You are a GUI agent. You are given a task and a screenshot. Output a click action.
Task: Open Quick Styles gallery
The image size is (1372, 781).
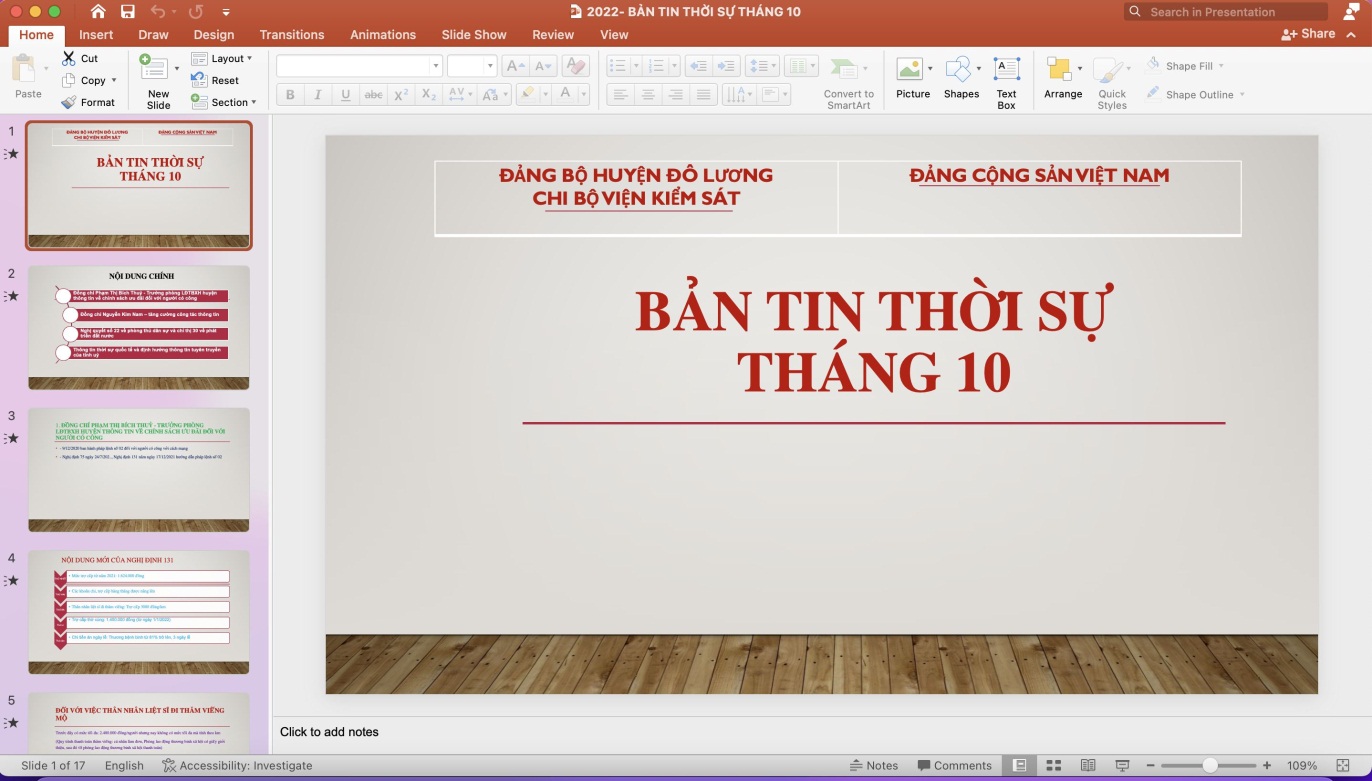[1112, 83]
